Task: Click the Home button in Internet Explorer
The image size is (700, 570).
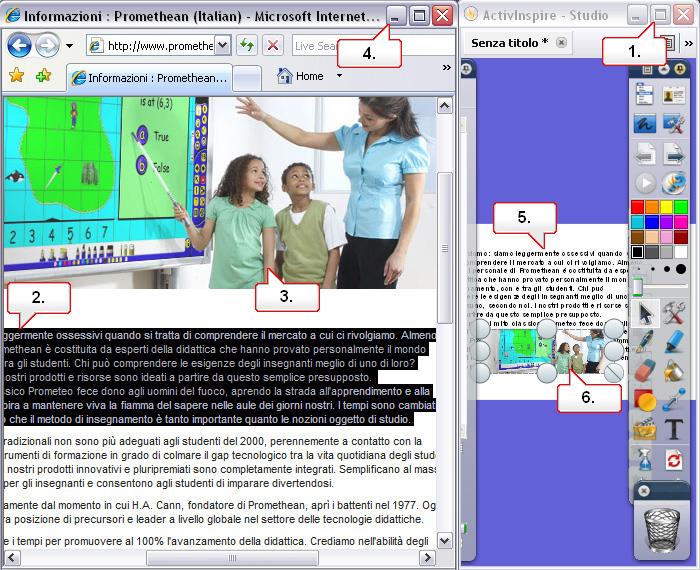Action: coord(300,76)
